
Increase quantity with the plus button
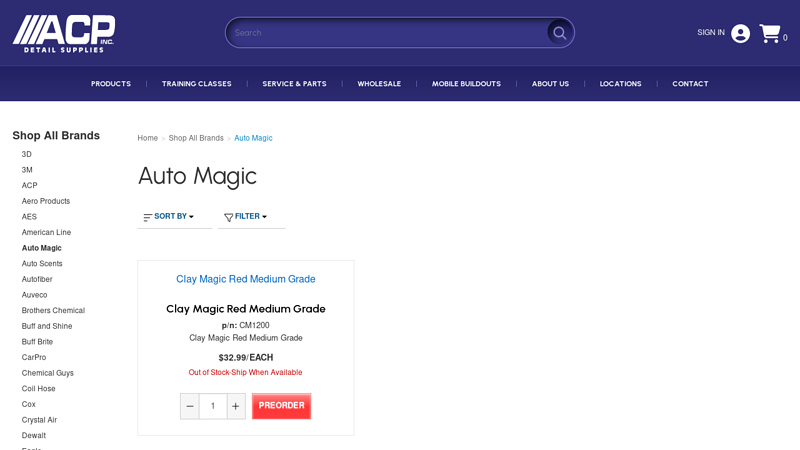[236, 406]
